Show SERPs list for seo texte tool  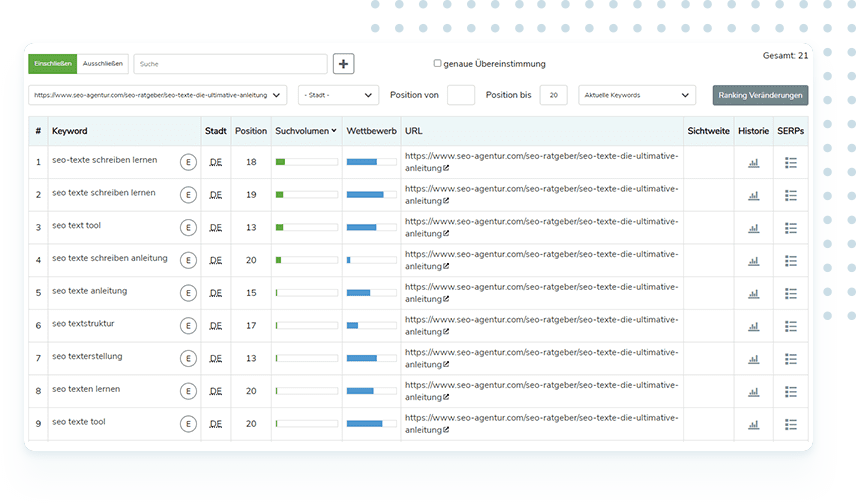[790, 425]
